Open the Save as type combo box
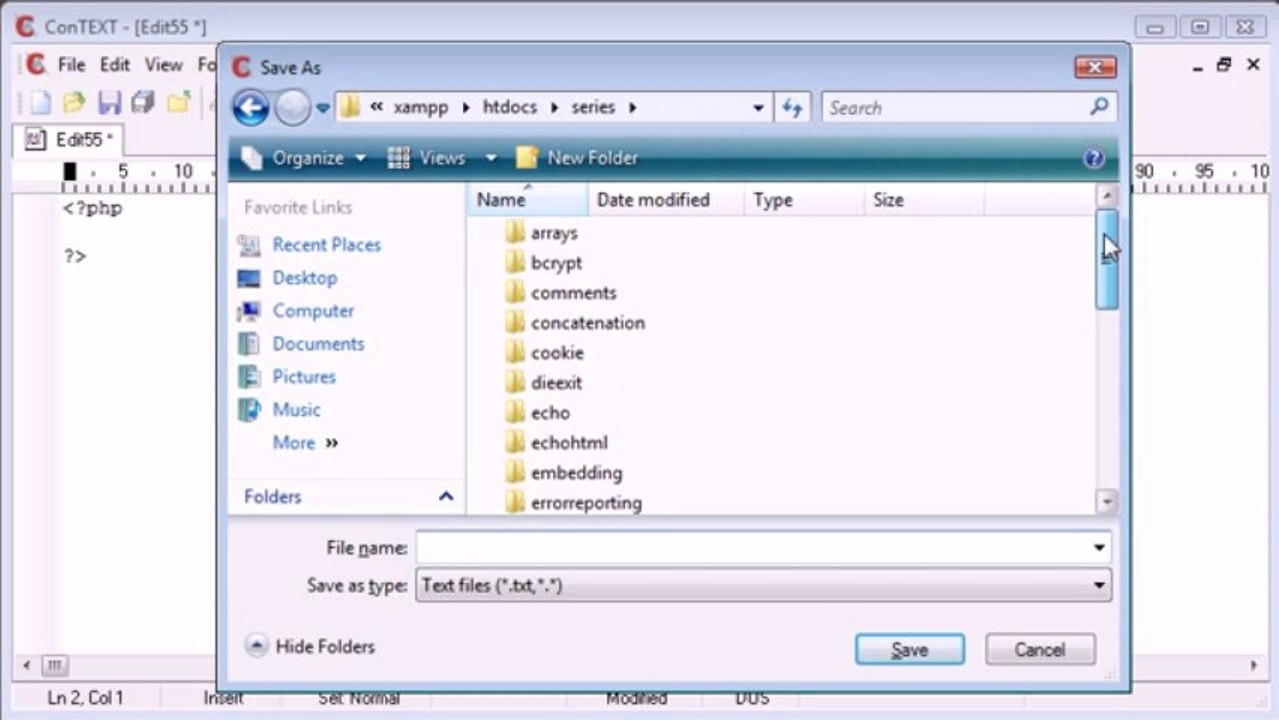The height and width of the screenshot is (720, 1279). pos(763,586)
